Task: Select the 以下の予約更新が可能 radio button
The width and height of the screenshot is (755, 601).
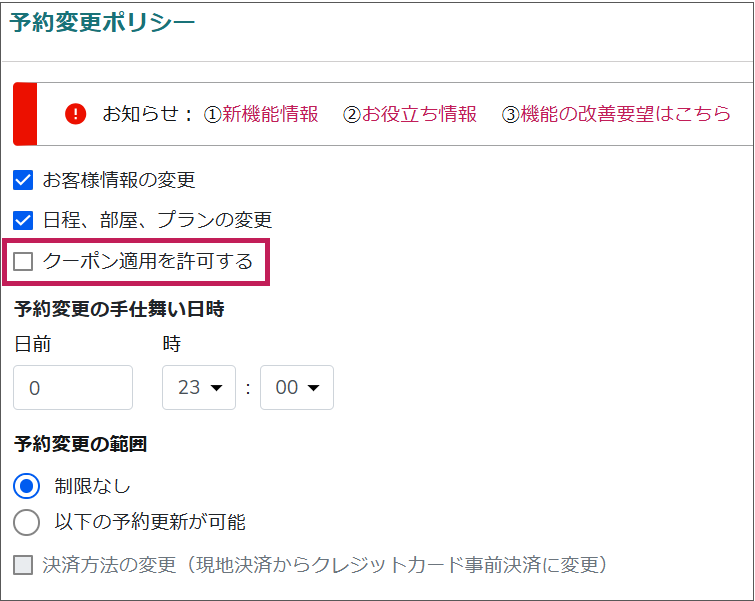Action: [x=26, y=523]
